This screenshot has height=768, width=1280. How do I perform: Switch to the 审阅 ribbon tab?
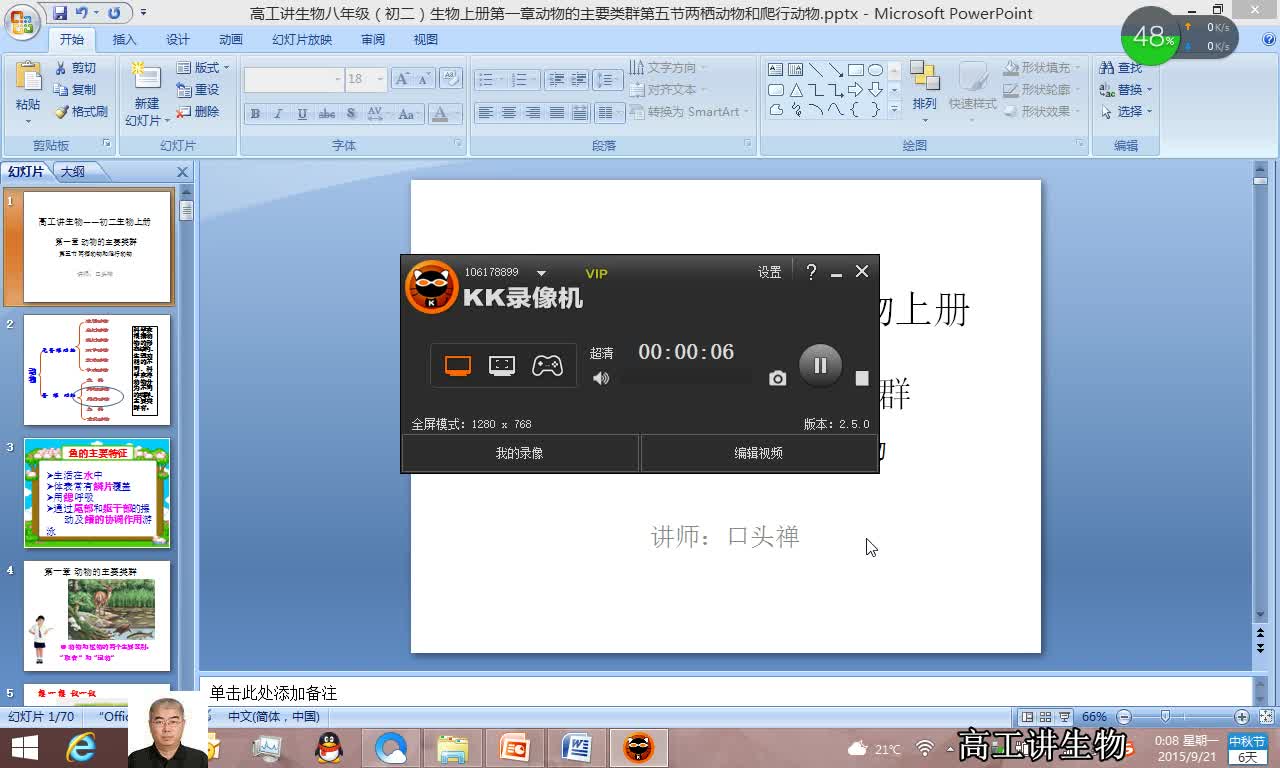[x=373, y=40]
